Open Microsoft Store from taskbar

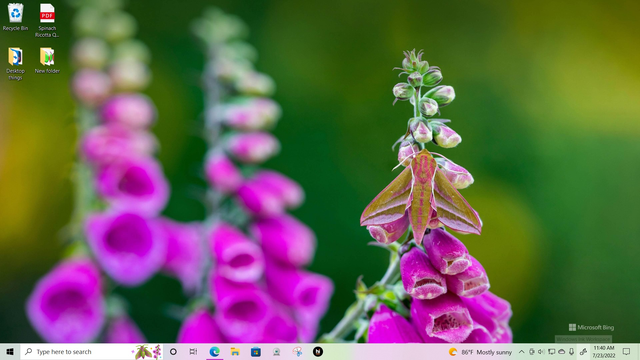[256, 351]
